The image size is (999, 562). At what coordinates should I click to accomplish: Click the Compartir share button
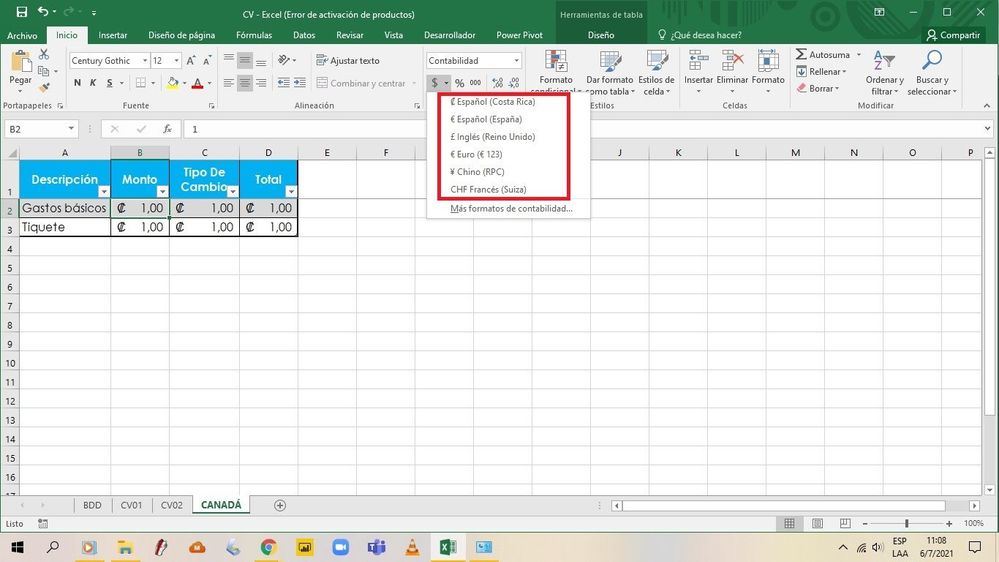click(953, 35)
